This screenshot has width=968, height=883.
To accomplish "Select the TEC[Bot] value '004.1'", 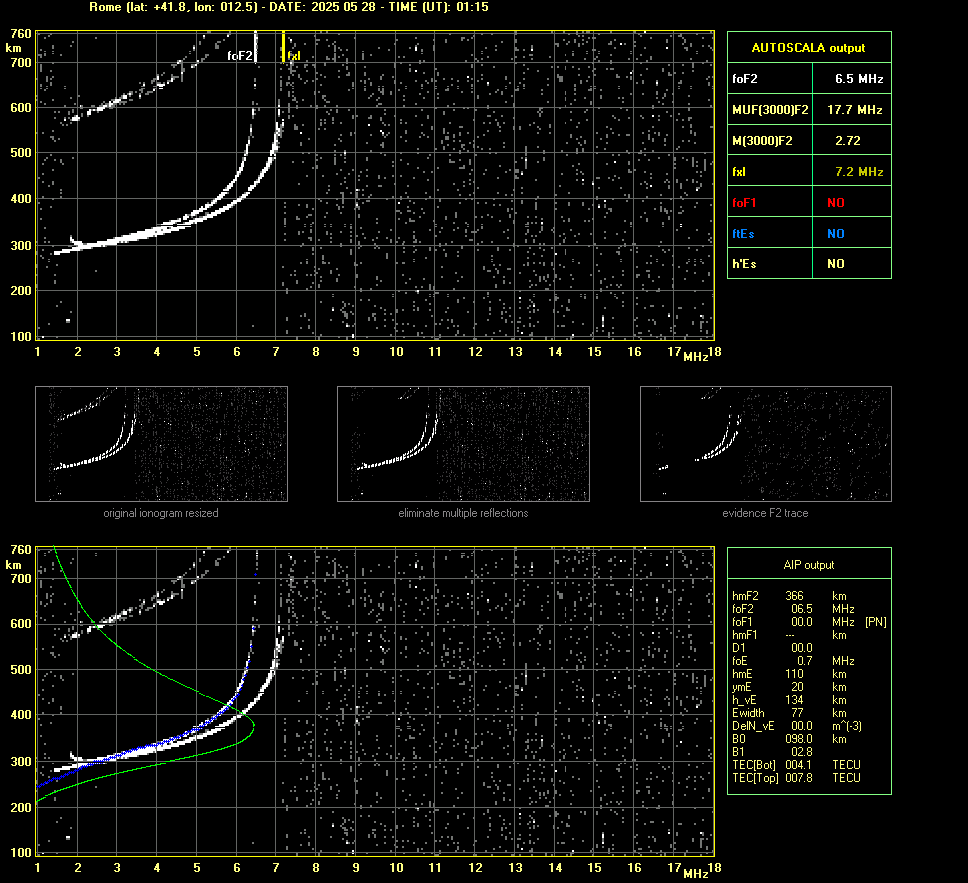I will tap(799, 764).
